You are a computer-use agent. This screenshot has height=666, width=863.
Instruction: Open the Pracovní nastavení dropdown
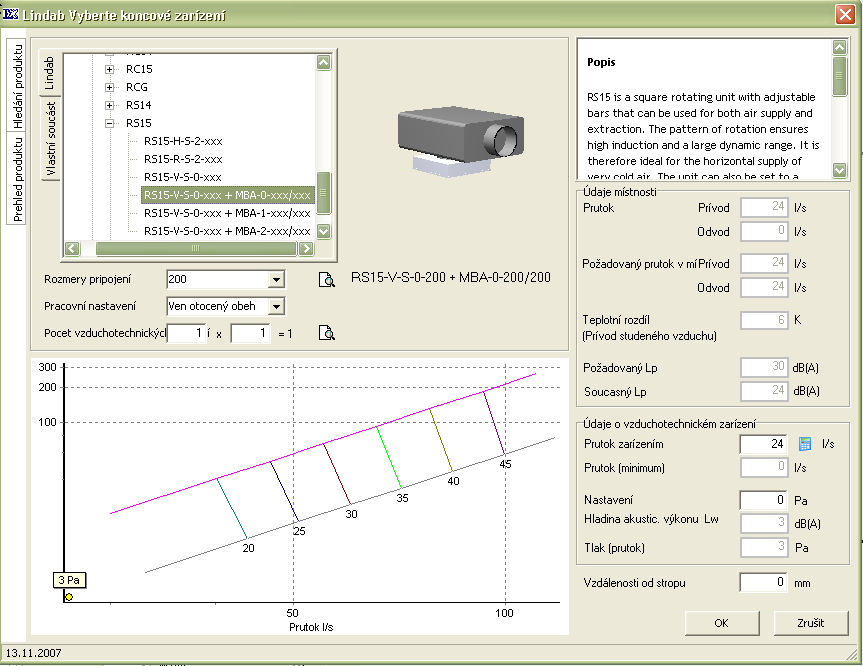point(276,306)
